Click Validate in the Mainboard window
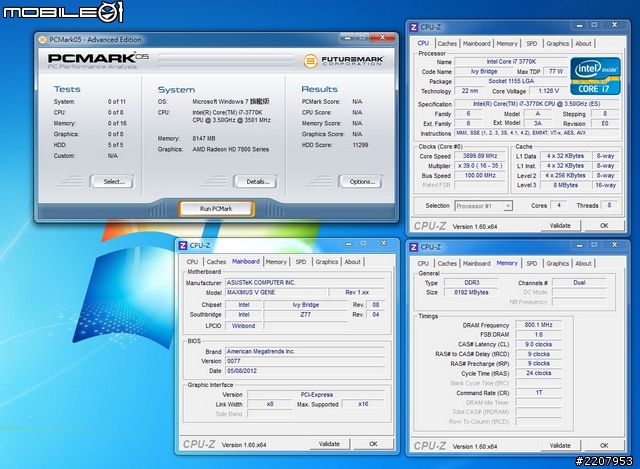This screenshot has width=640, height=469. point(329,444)
